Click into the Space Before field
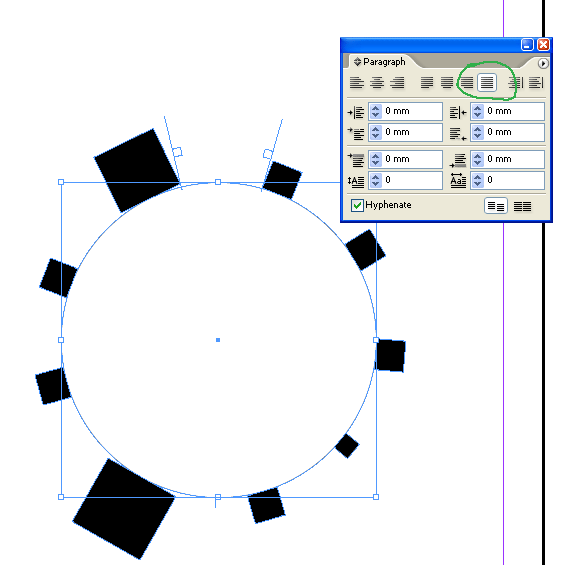The image size is (569, 565). [412, 159]
